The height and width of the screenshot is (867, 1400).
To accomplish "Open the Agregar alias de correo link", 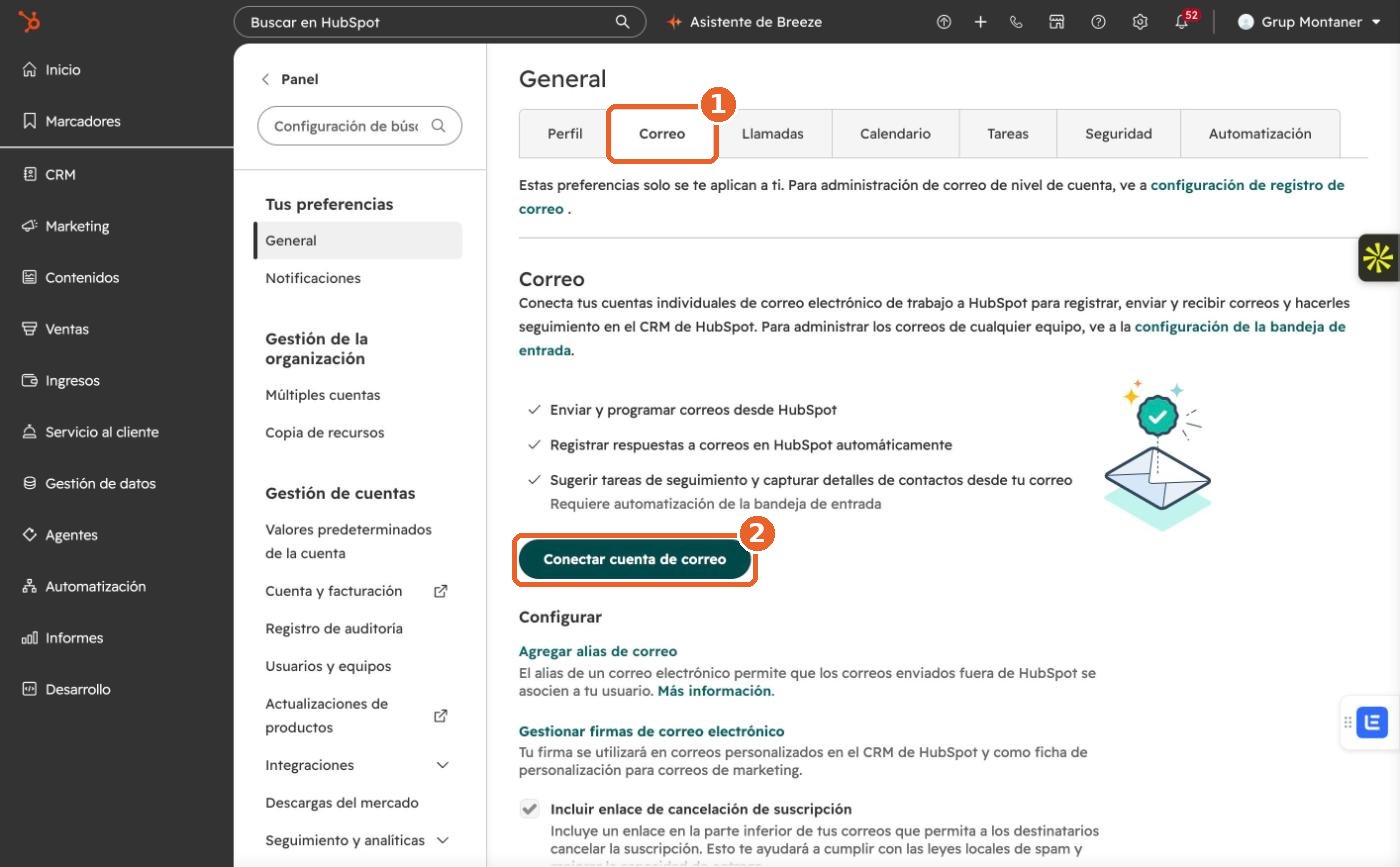I will [x=598, y=651].
